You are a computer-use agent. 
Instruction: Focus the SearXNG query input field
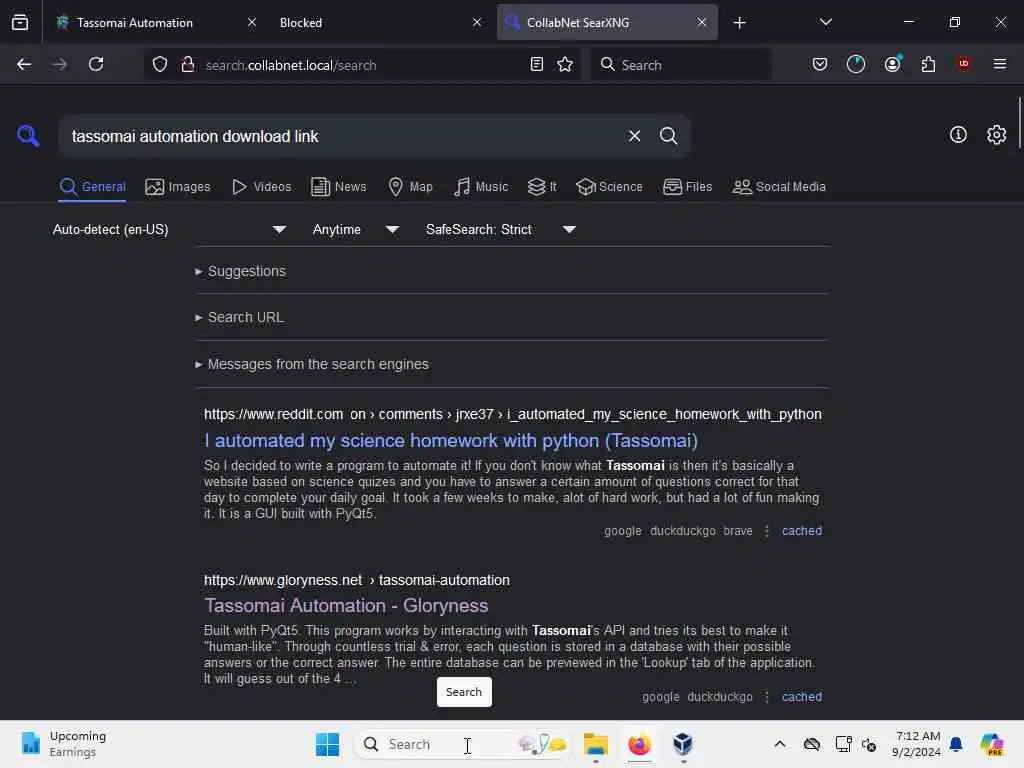click(340, 136)
